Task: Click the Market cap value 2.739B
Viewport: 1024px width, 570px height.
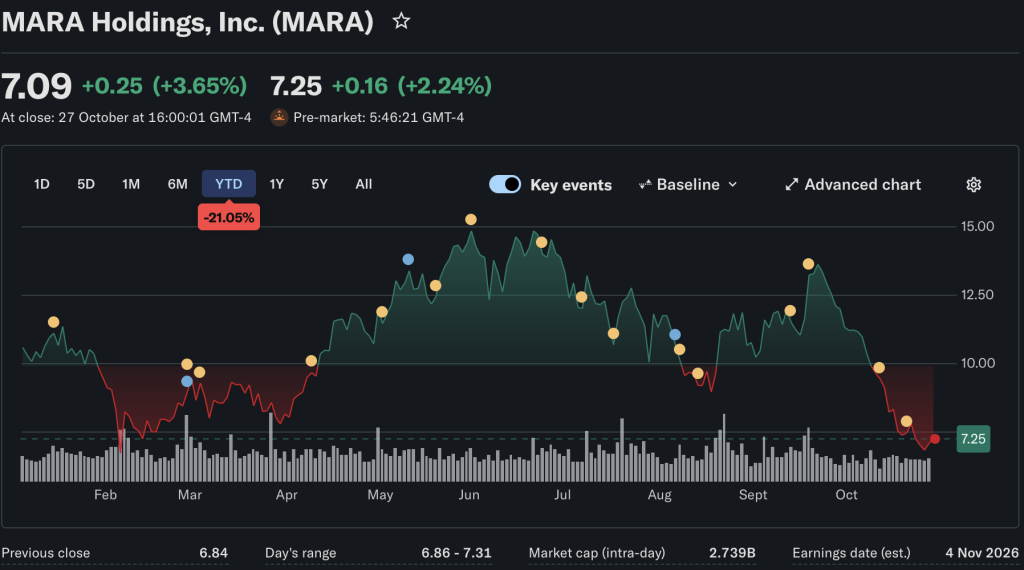Action: pos(732,553)
